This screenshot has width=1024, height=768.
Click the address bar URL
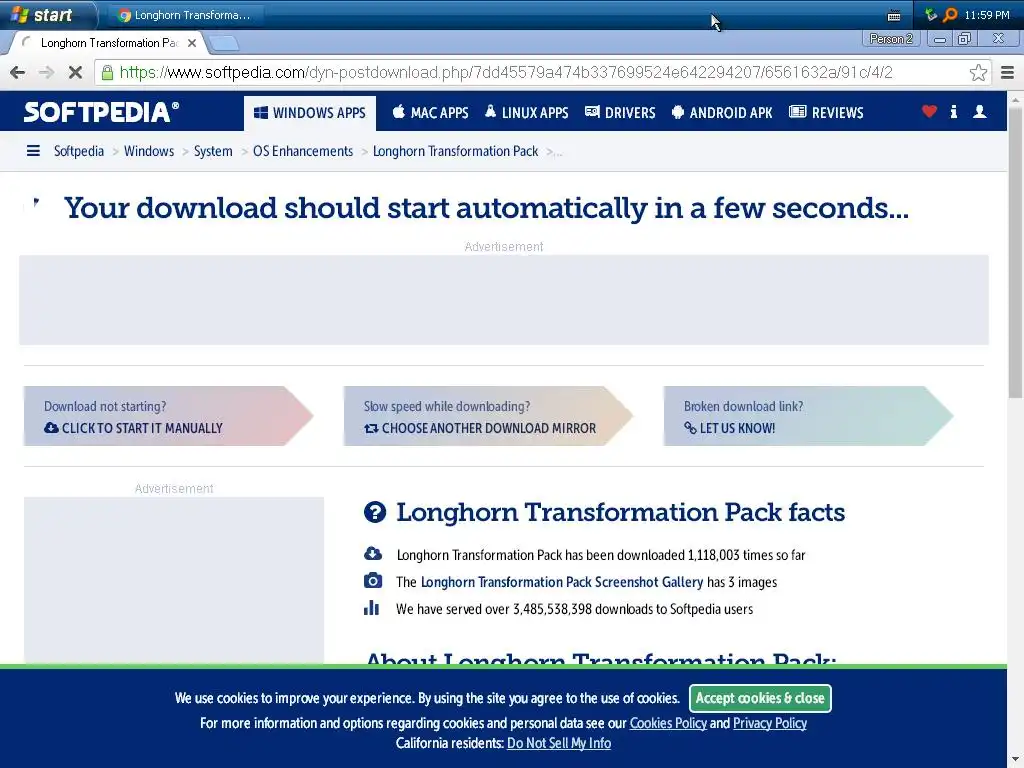pyautogui.click(x=506, y=72)
